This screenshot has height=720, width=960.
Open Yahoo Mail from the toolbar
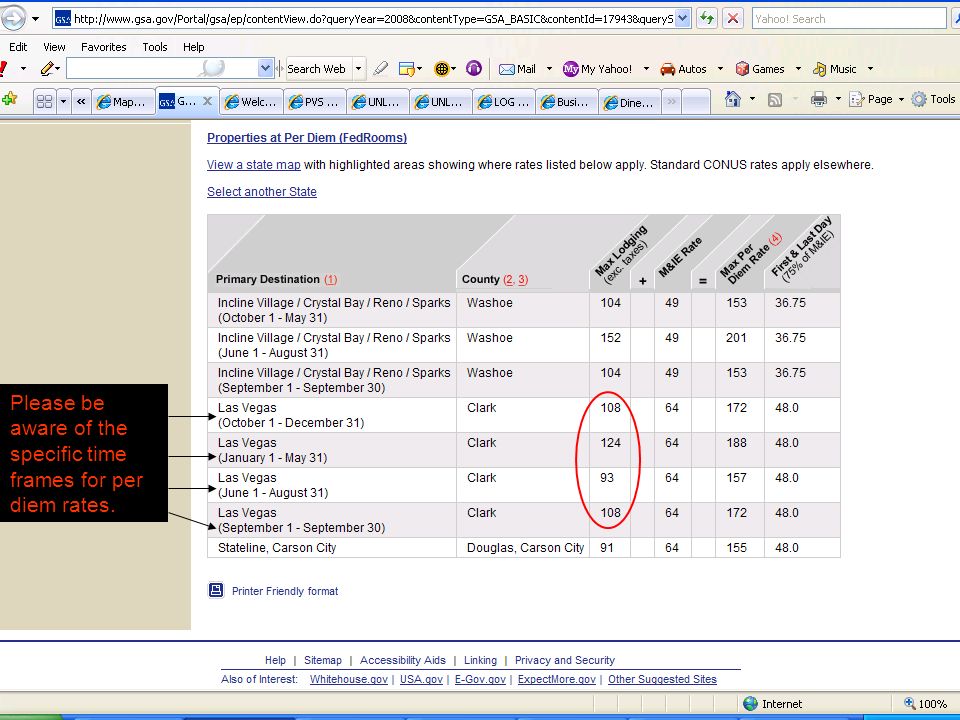tap(517, 69)
